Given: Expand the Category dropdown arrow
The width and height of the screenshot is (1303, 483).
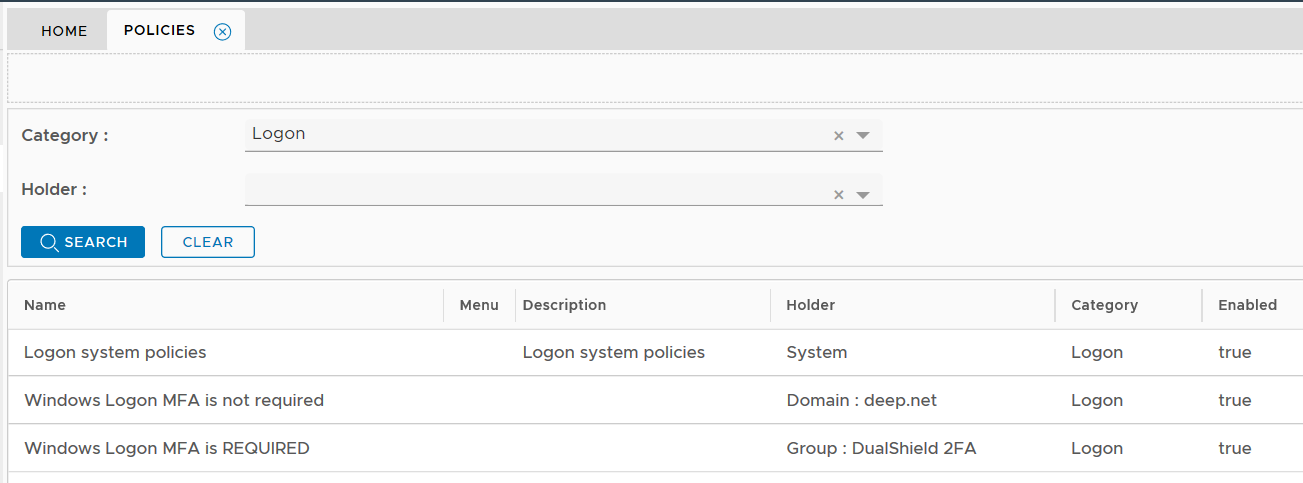Looking at the screenshot, I should (863, 136).
